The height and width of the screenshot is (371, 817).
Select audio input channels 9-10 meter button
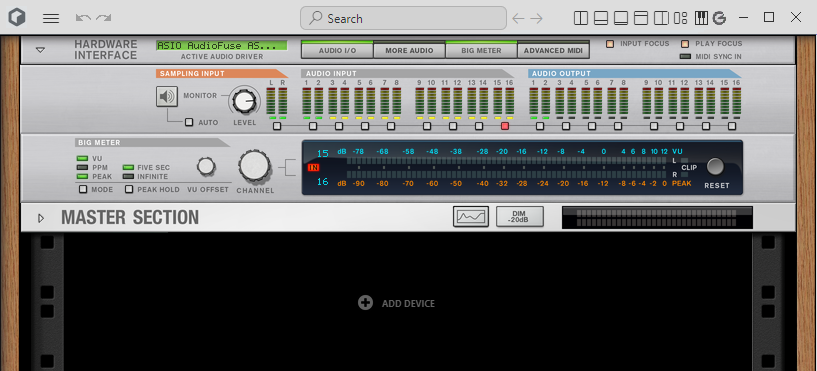pos(427,126)
